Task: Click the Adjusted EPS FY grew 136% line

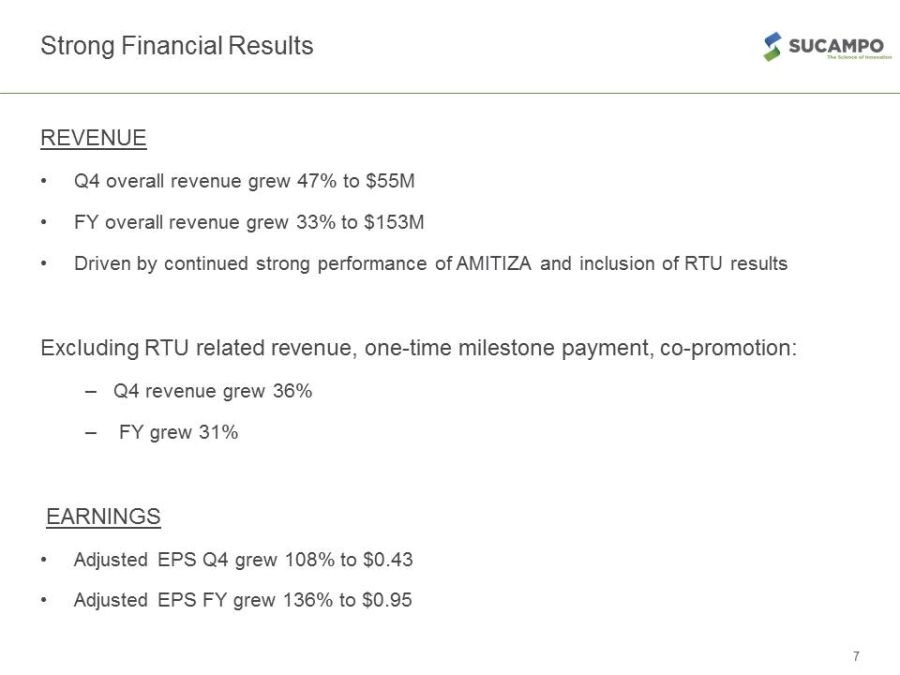Action: pos(243,601)
